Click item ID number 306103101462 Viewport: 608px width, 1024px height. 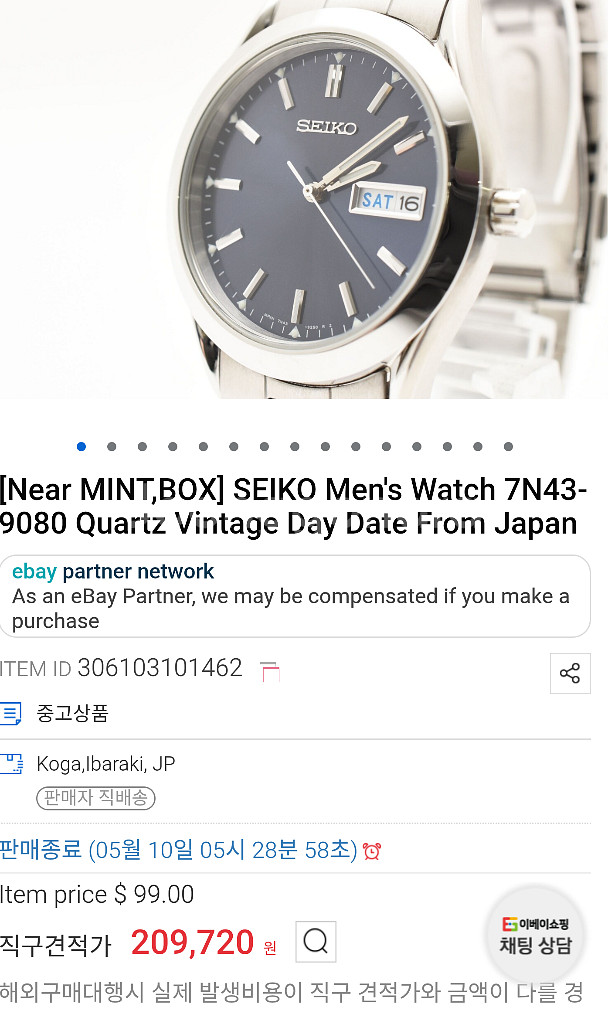pos(160,668)
